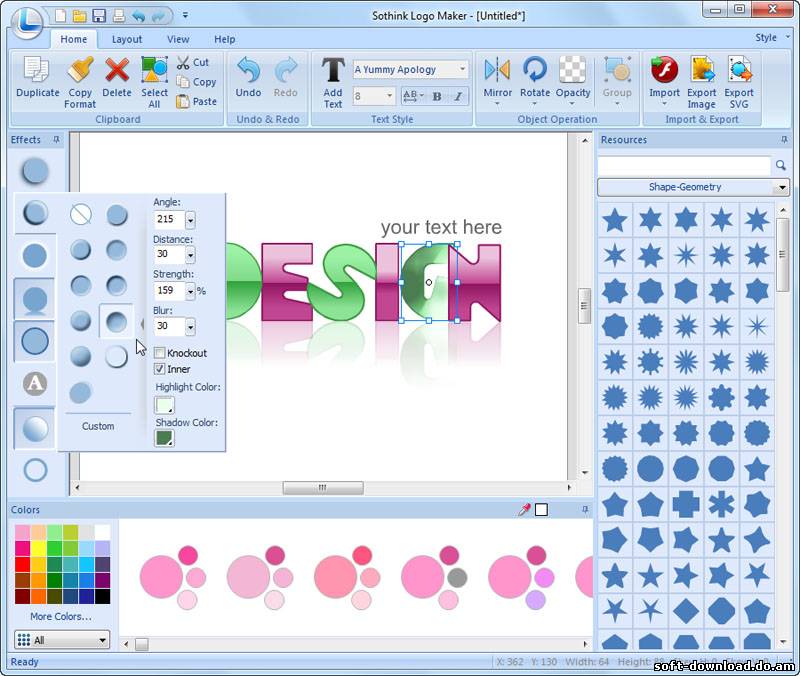Open the Help tab
The height and width of the screenshot is (676, 800).
click(224, 39)
